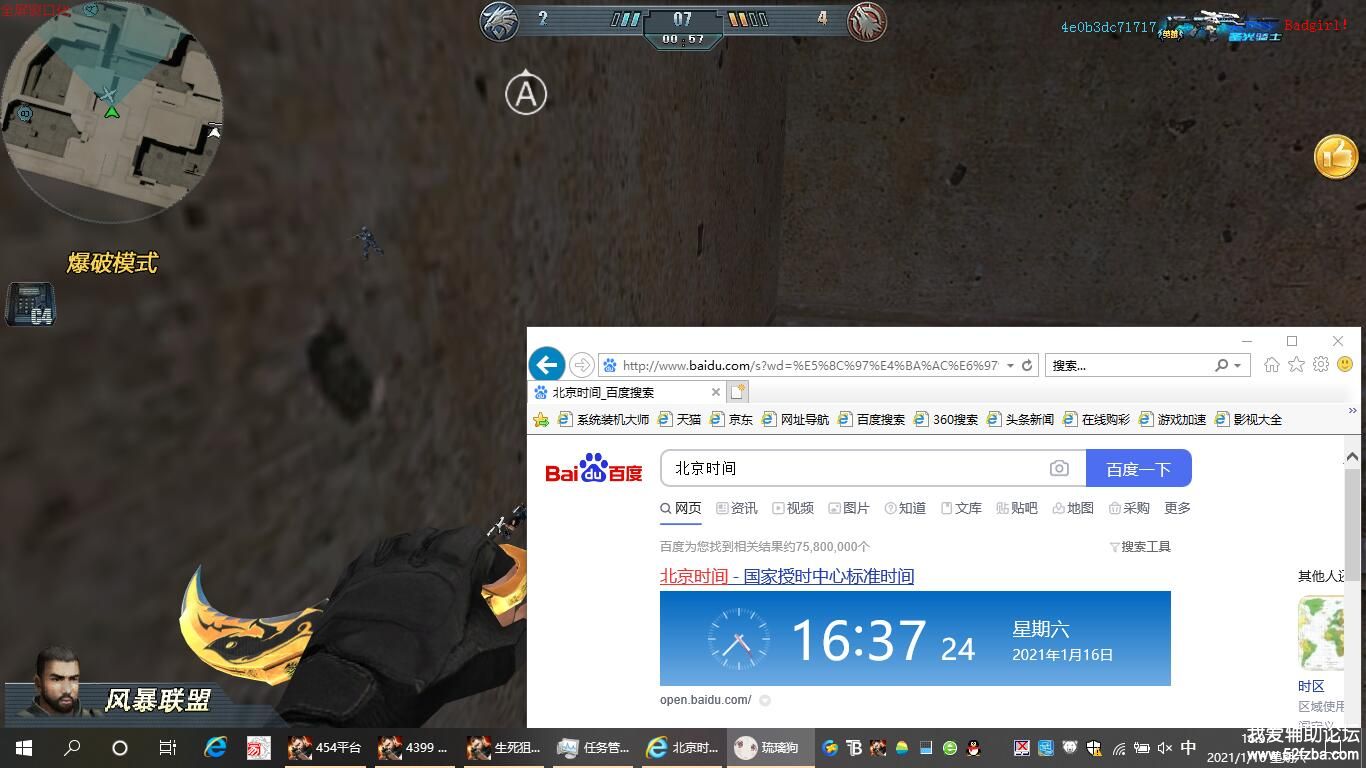Open 更多 search categories
Screen dimensions: 1366x768
1177,508
